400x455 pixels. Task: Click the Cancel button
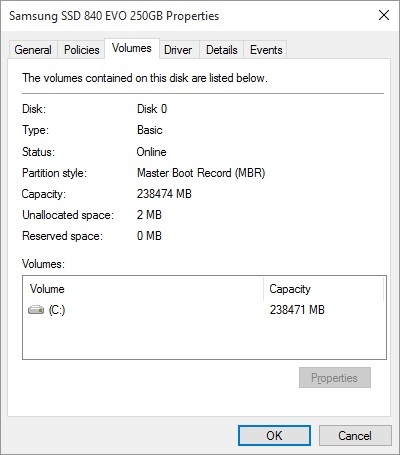[355, 435]
